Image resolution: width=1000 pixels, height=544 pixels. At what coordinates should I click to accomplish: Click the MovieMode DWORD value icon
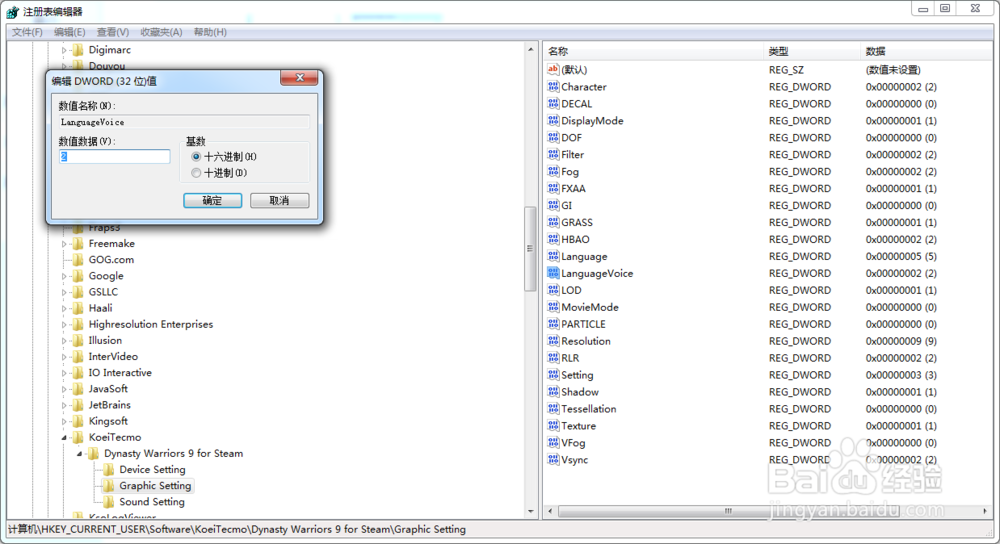(553, 307)
